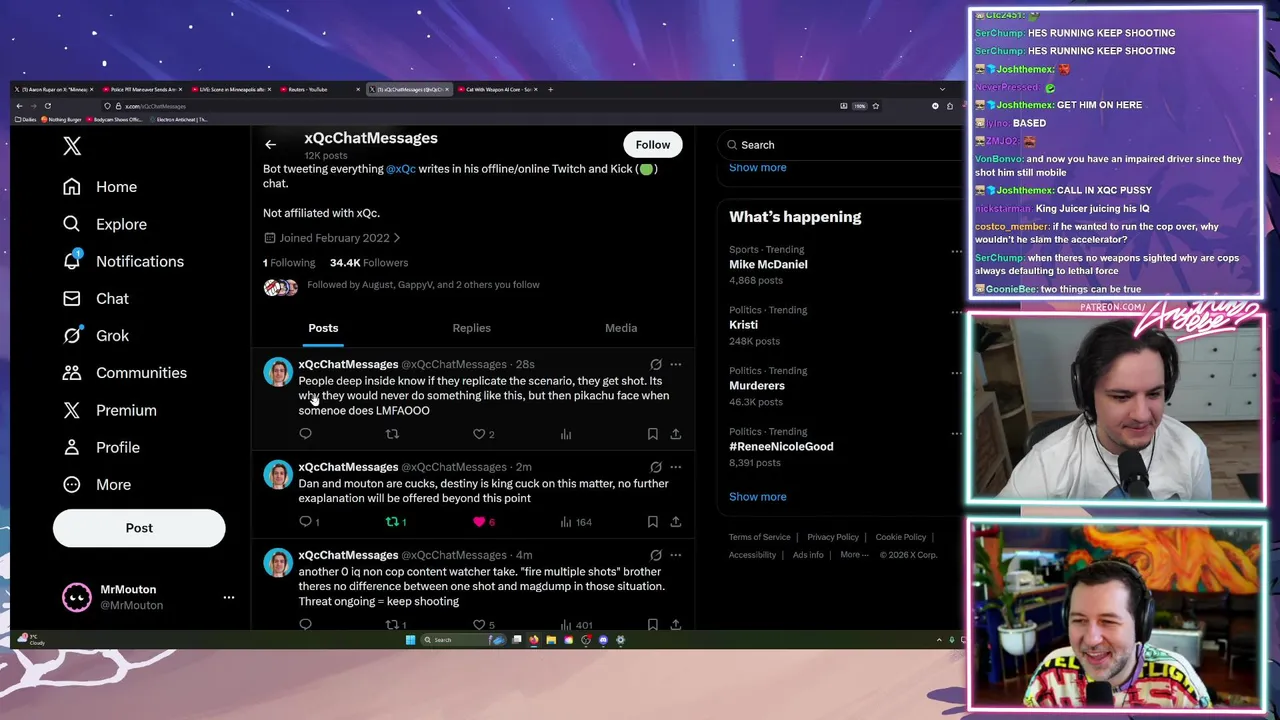Select the Replies tab
Image resolution: width=1280 pixels, height=720 pixels.
[471, 328]
